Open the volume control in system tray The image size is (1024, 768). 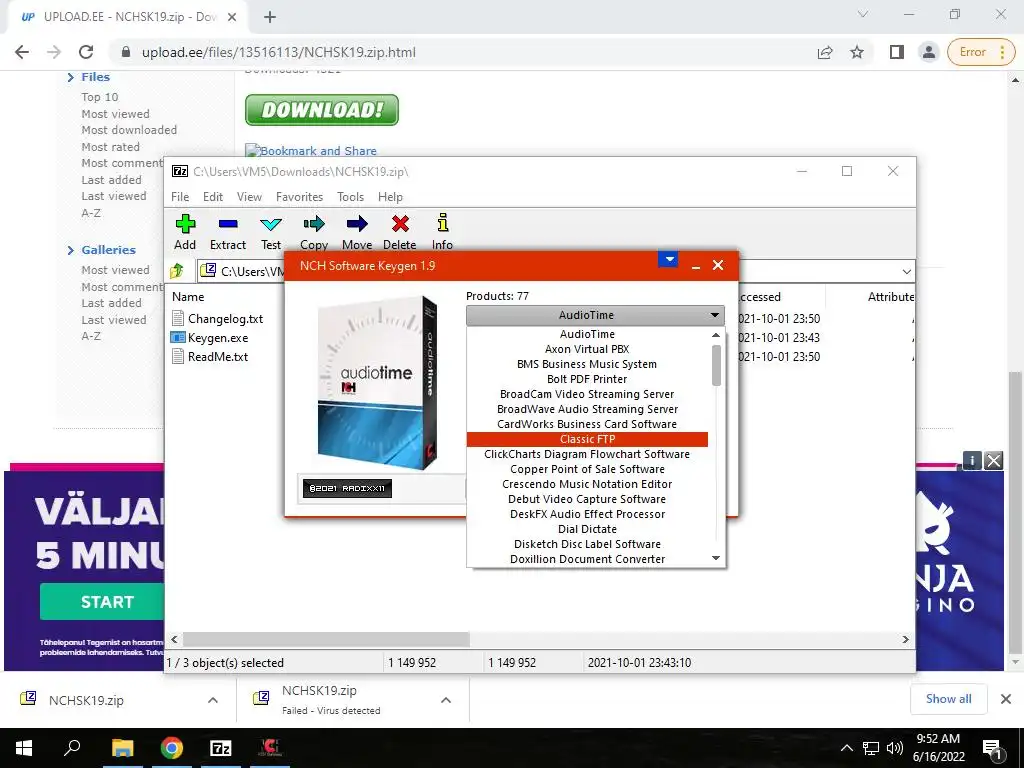coord(895,748)
